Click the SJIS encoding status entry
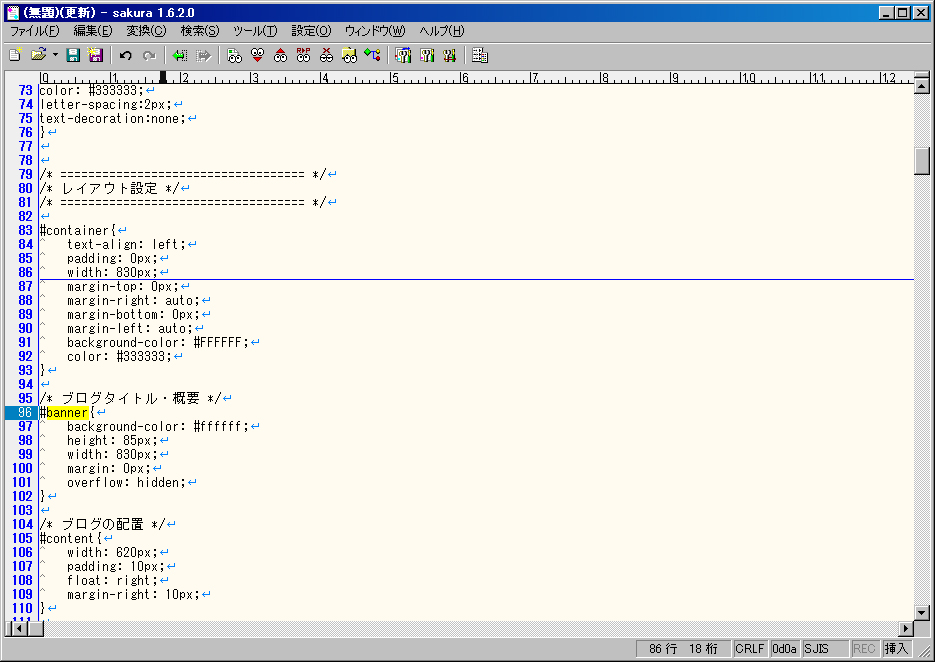935x662 pixels. (x=825, y=648)
